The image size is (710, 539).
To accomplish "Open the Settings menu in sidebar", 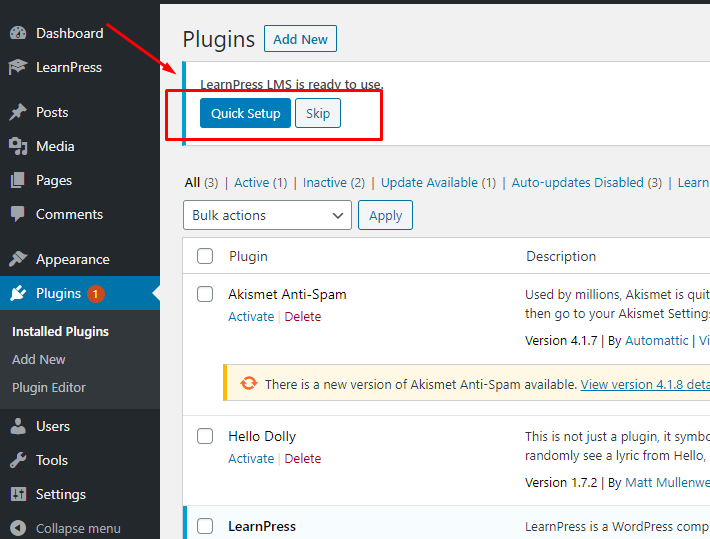I will pos(60,494).
